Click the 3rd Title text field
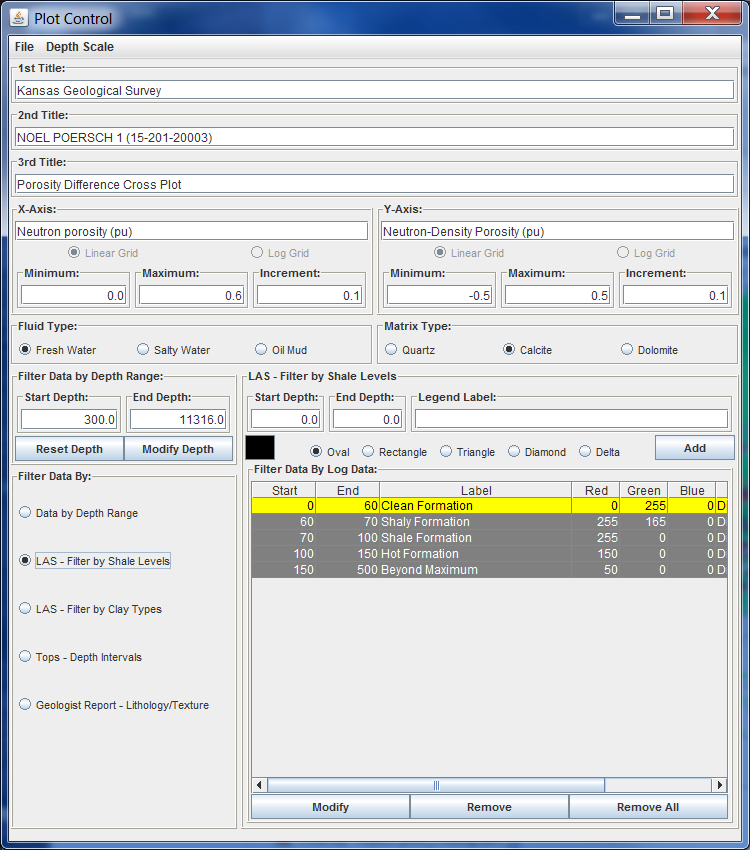750x850 pixels. point(374,184)
